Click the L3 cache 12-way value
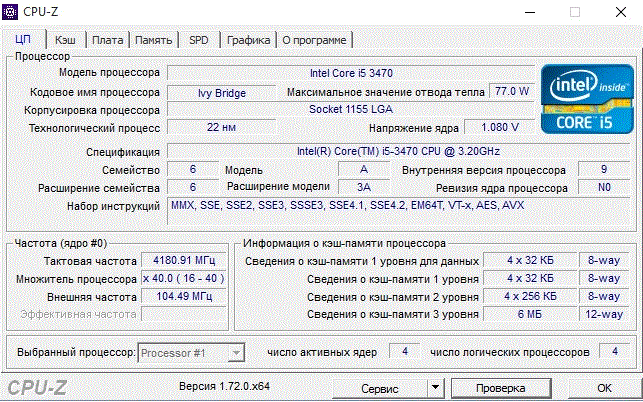 point(604,314)
